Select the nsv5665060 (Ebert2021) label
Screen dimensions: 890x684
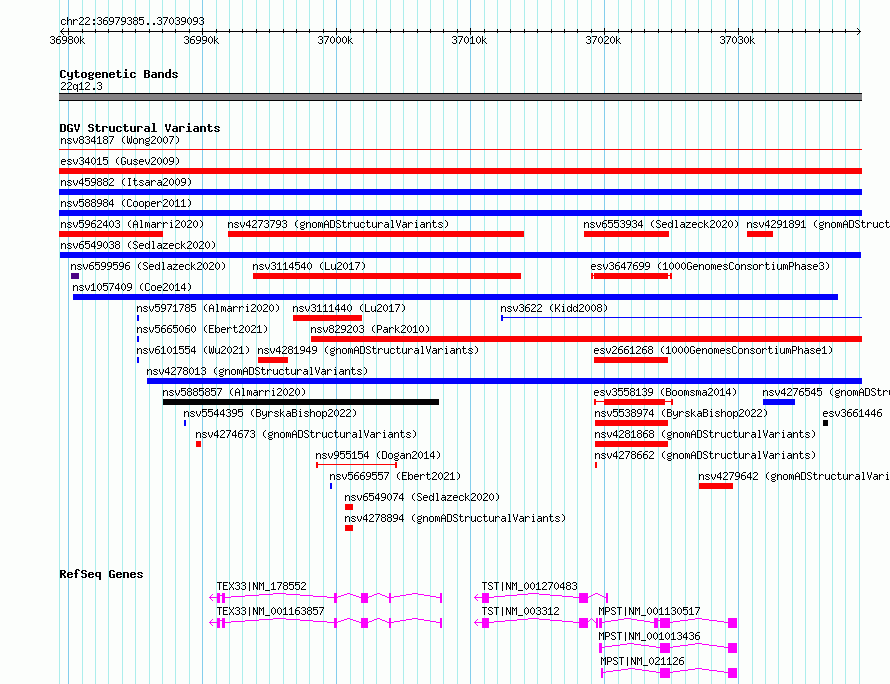pos(202,329)
